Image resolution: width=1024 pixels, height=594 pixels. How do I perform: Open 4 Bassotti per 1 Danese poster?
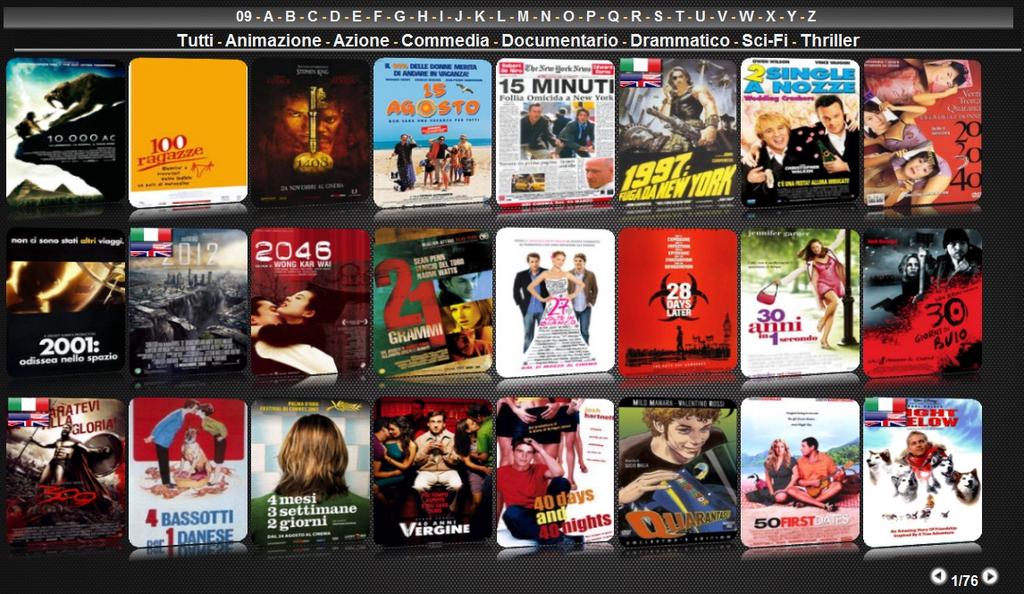(188, 472)
